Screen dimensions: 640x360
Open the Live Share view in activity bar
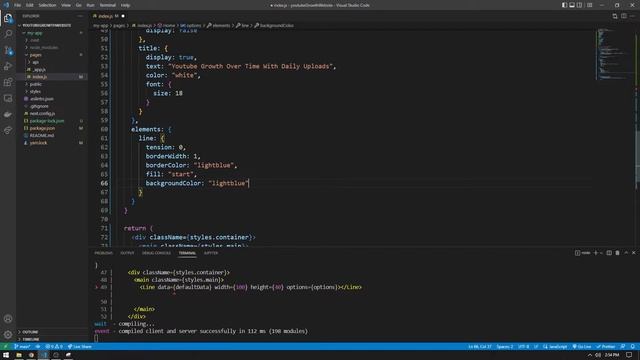[8, 131]
